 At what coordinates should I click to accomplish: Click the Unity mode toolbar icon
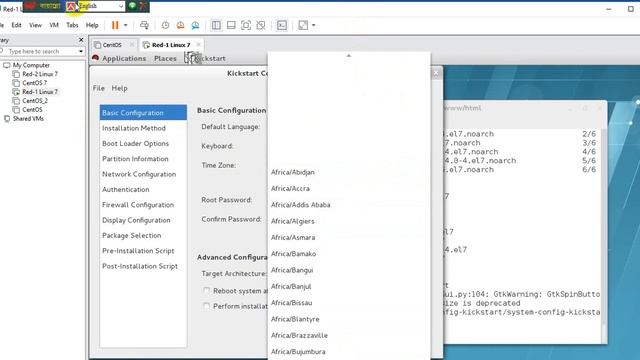pyautogui.click(x=261, y=25)
